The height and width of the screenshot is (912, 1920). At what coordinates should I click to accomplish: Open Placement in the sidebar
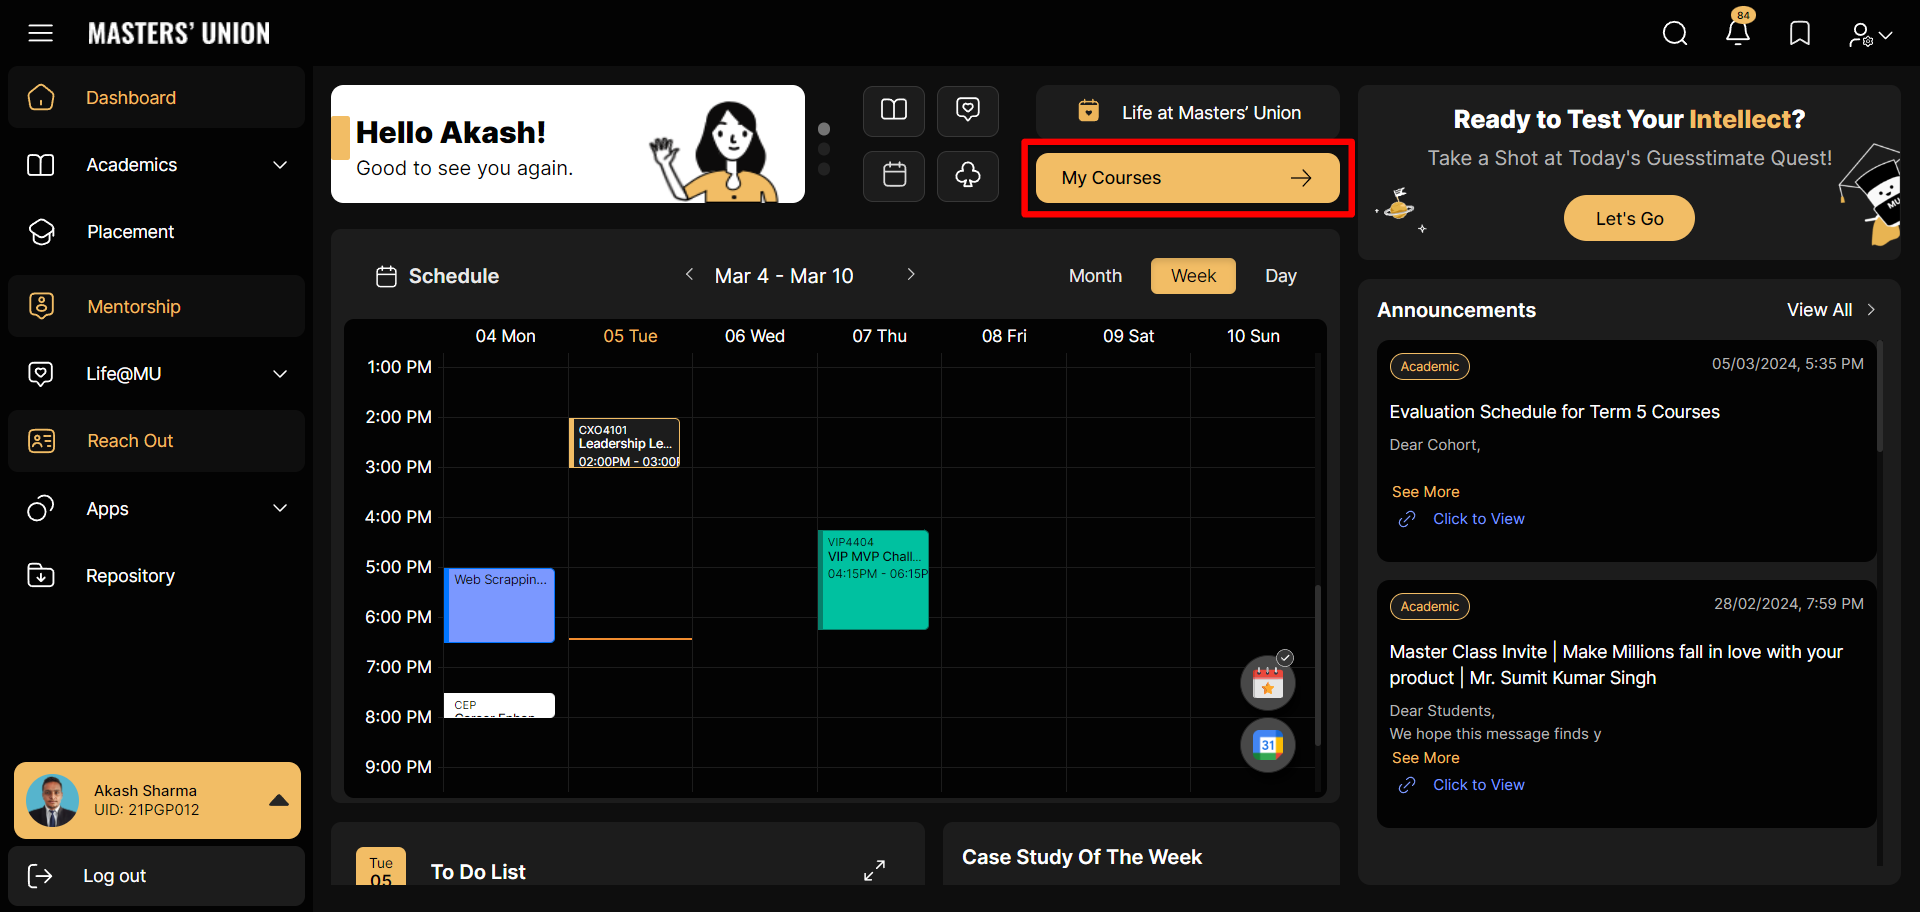click(x=130, y=232)
